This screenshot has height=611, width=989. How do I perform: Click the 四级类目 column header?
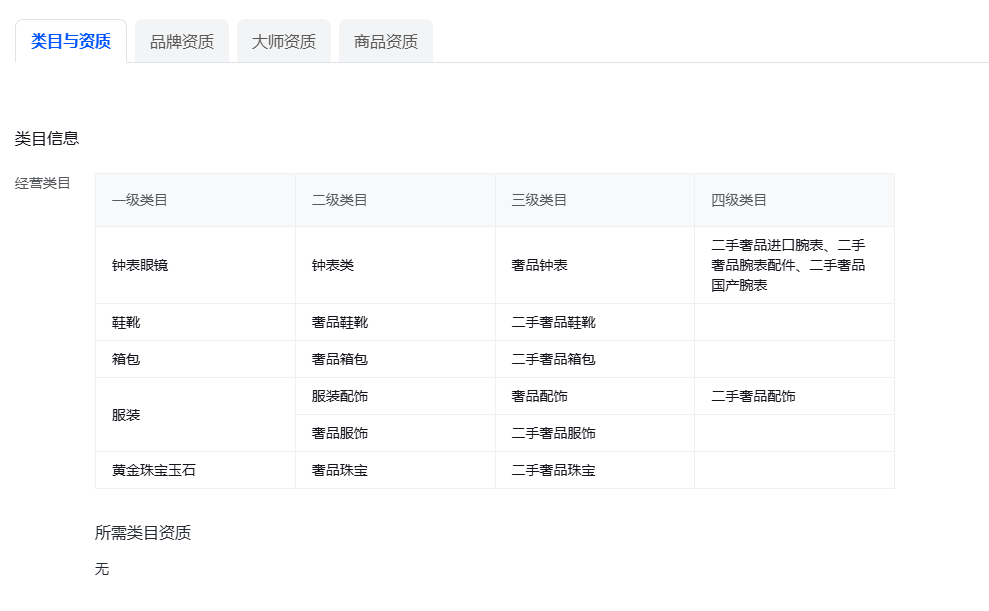pyautogui.click(x=794, y=200)
